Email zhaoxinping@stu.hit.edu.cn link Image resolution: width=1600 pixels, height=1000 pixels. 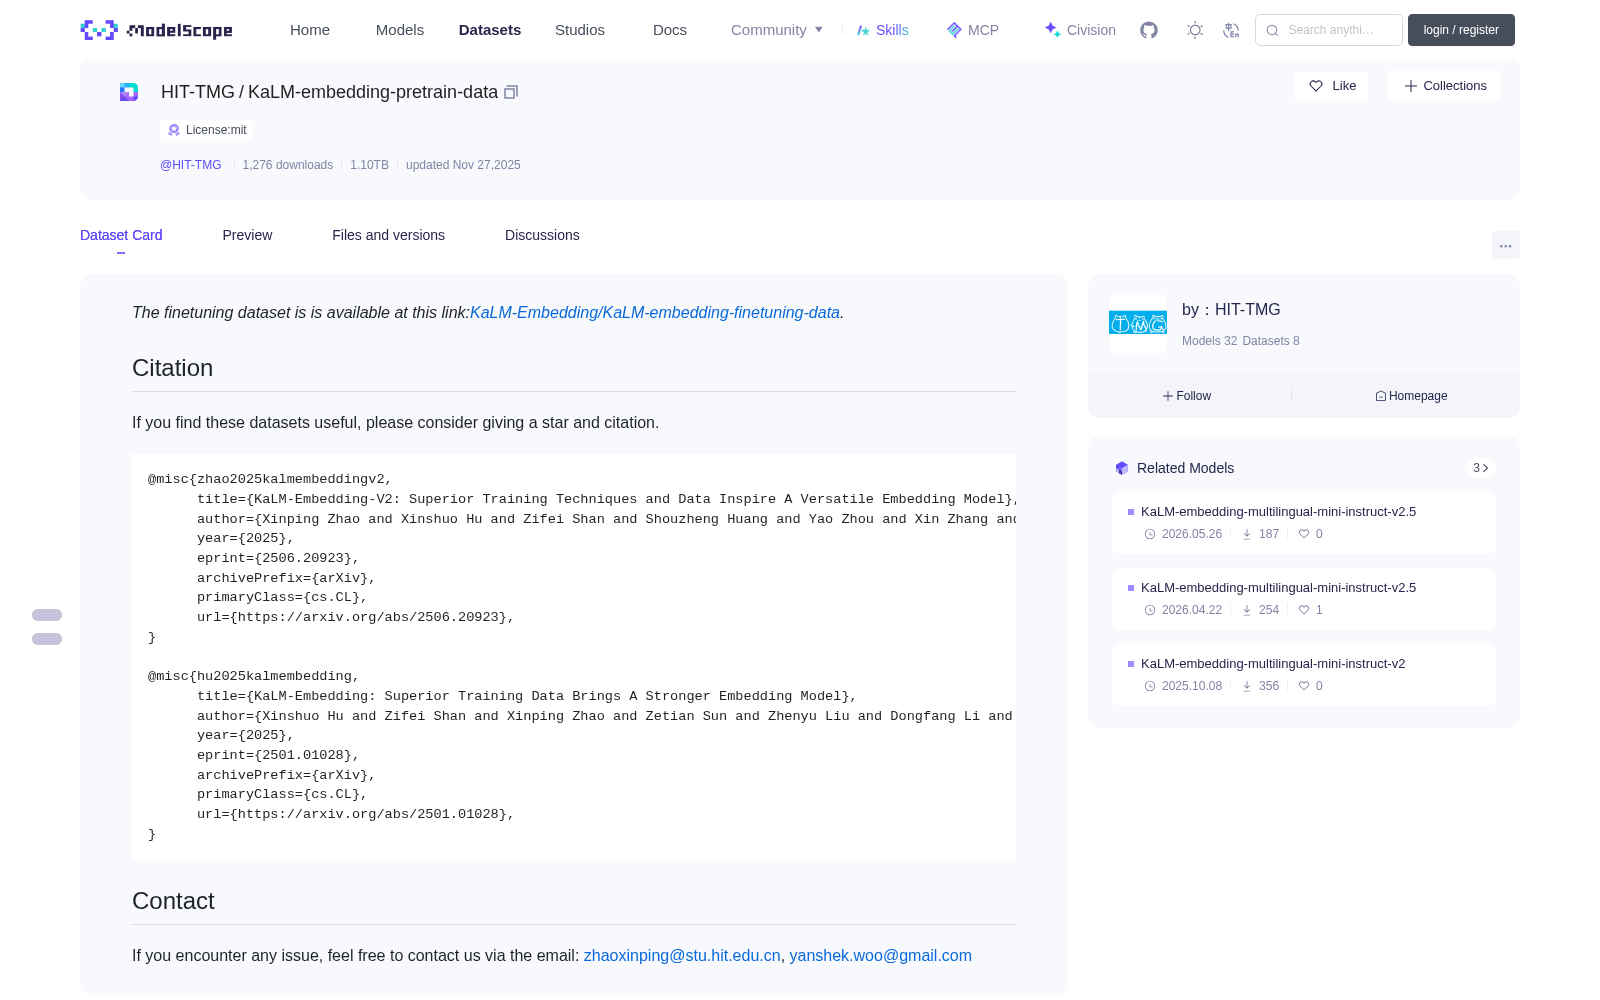pos(682,956)
